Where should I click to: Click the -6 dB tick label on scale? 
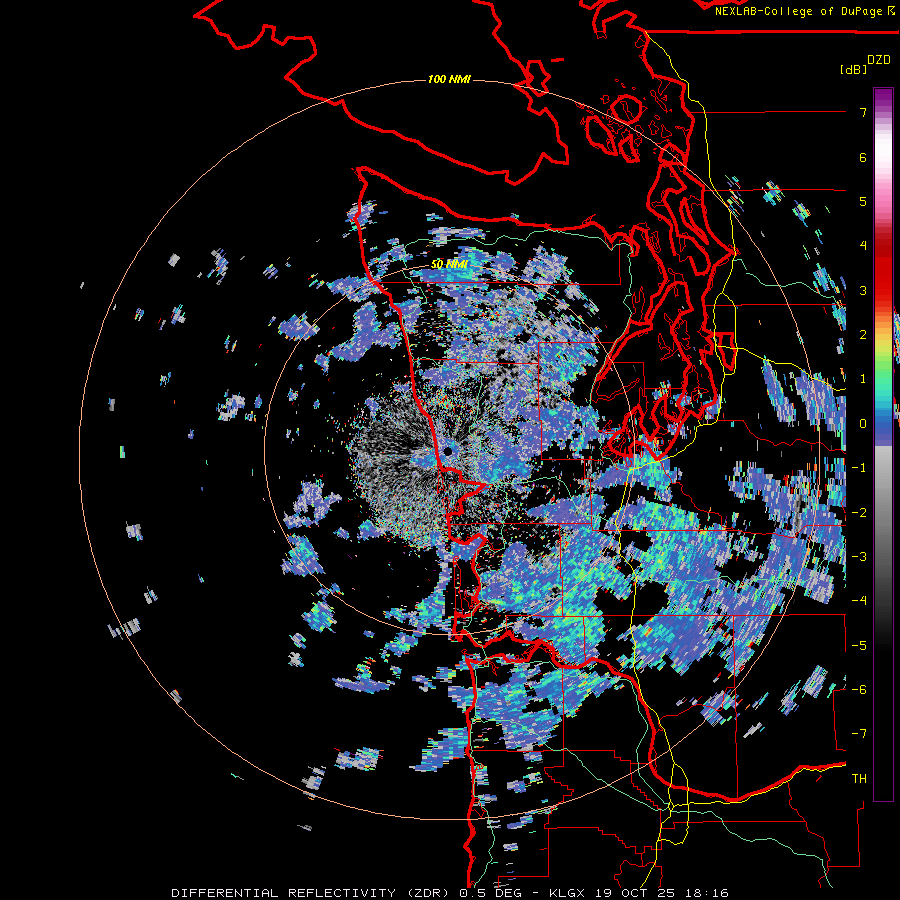coord(859,690)
